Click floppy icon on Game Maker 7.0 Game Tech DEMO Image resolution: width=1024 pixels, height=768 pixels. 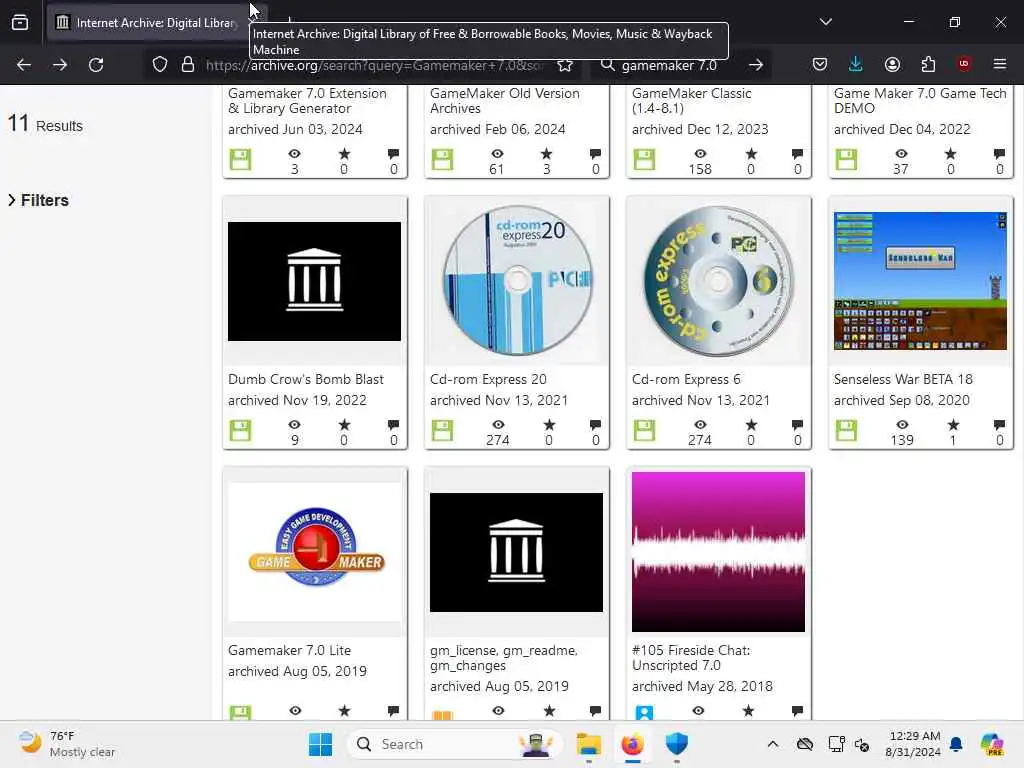pos(846,159)
